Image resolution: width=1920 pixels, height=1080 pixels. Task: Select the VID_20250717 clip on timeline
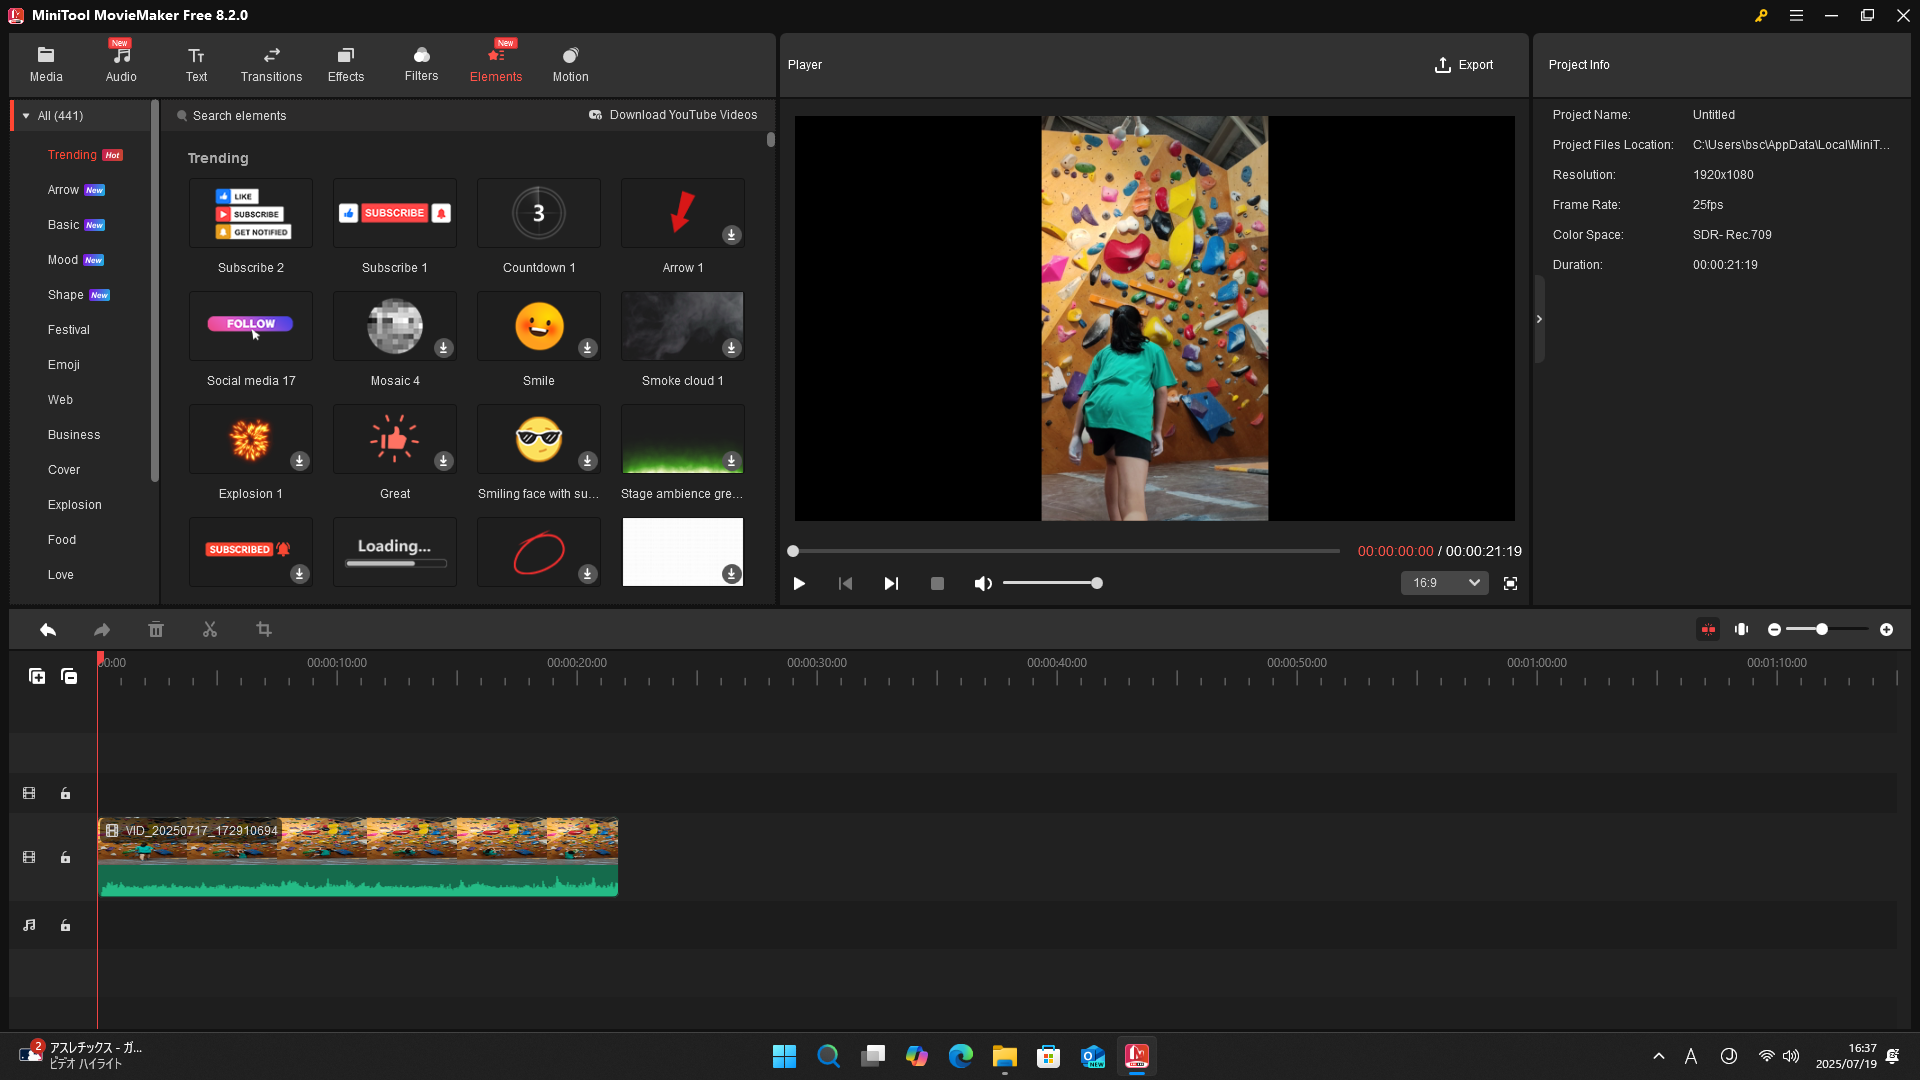(358, 857)
